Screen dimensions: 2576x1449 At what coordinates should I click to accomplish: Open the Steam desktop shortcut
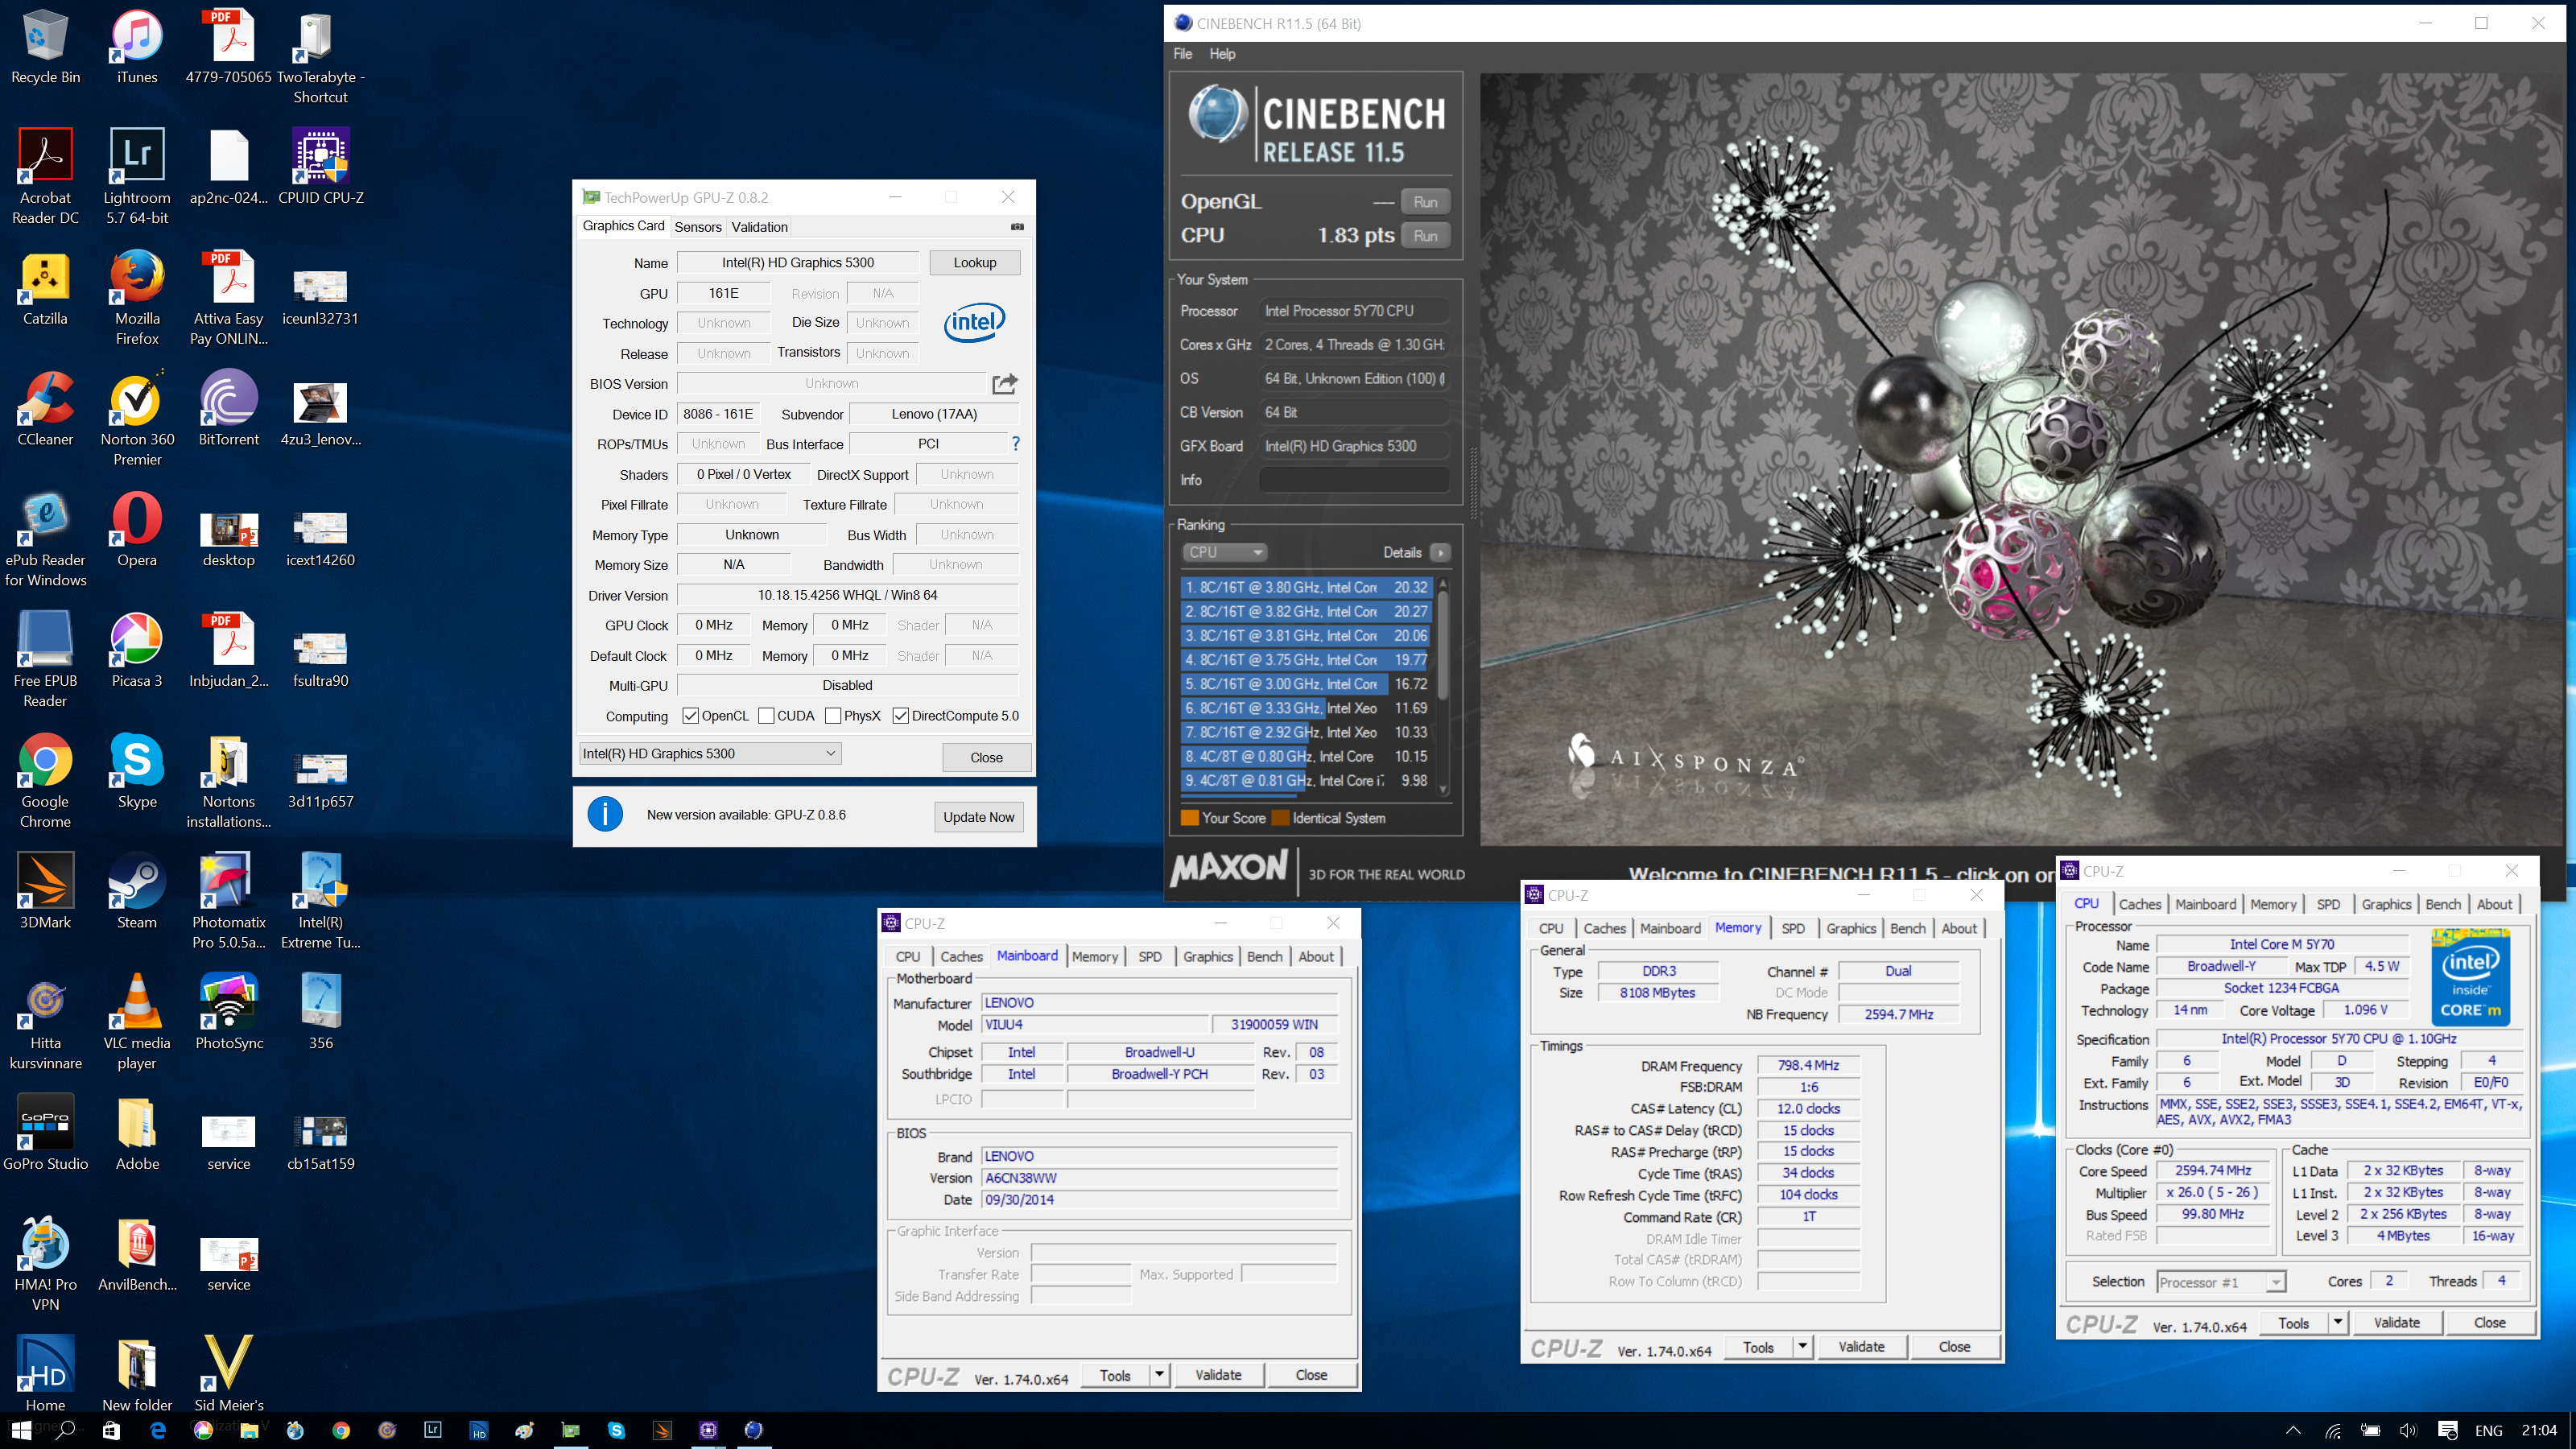click(137, 891)
